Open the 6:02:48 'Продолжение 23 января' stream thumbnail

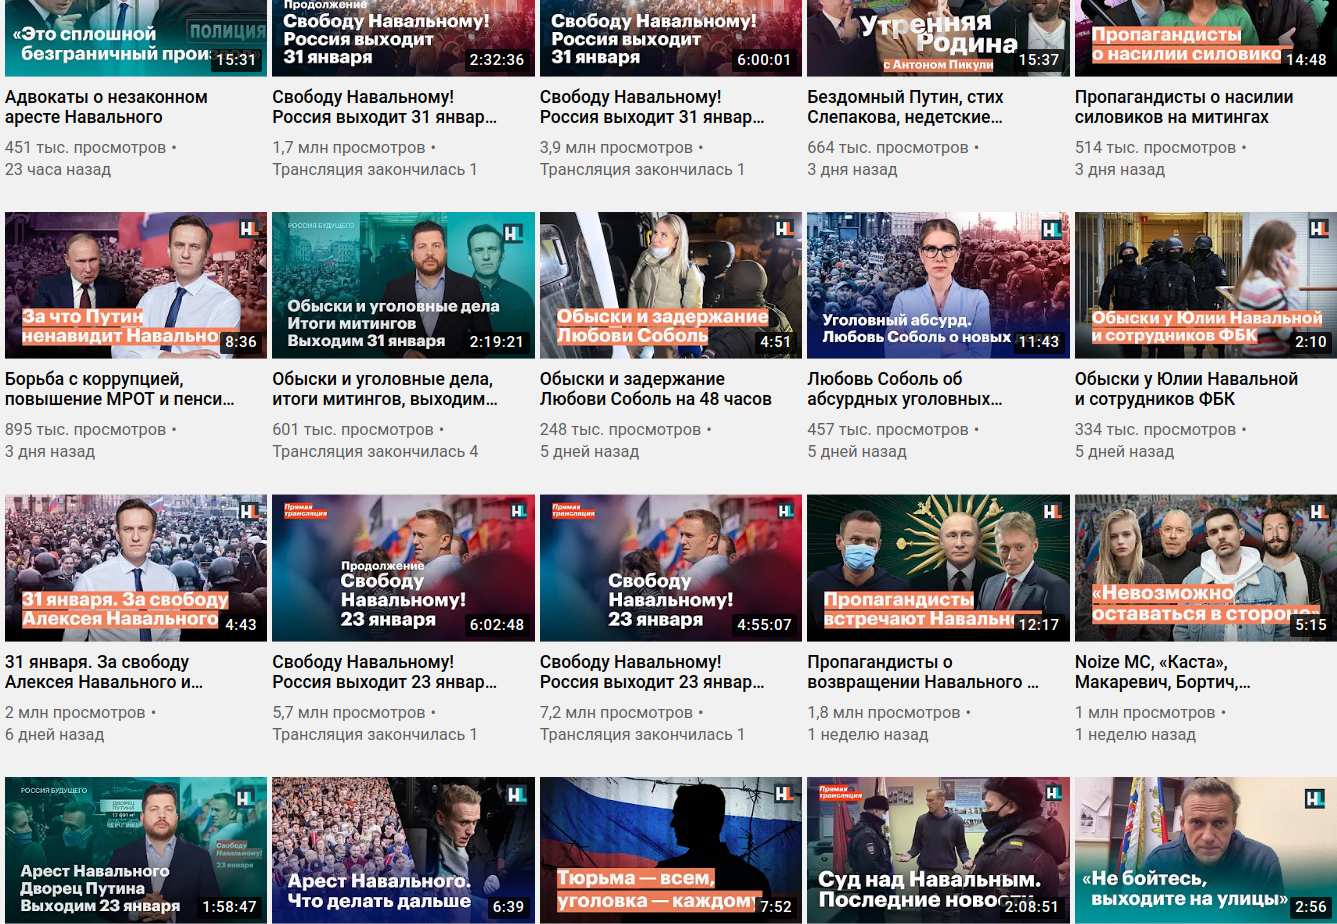403,568
